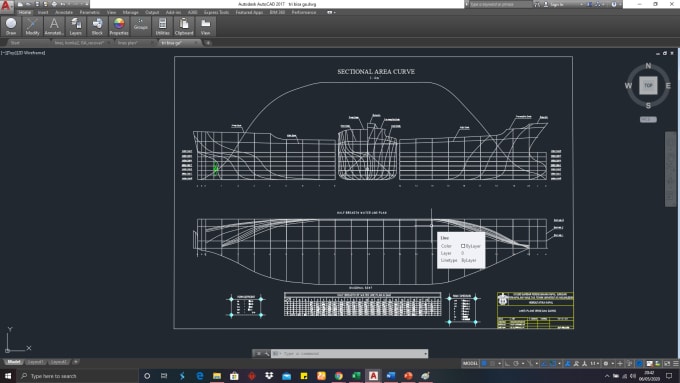Open the ribbon minimize options dropdown
Image resolution: width=680 pixels, height=383 pixels.
pyautogui.click(x=331, y=13)
